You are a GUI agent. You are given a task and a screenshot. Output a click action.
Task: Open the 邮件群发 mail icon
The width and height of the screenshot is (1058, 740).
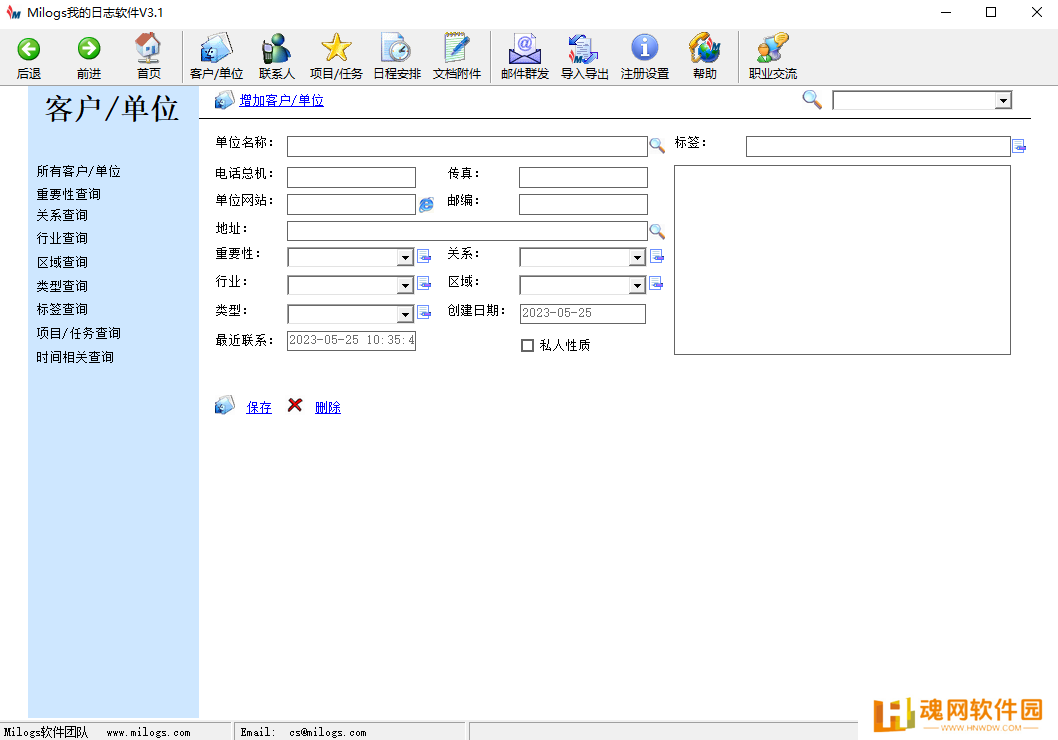[525, 49]
